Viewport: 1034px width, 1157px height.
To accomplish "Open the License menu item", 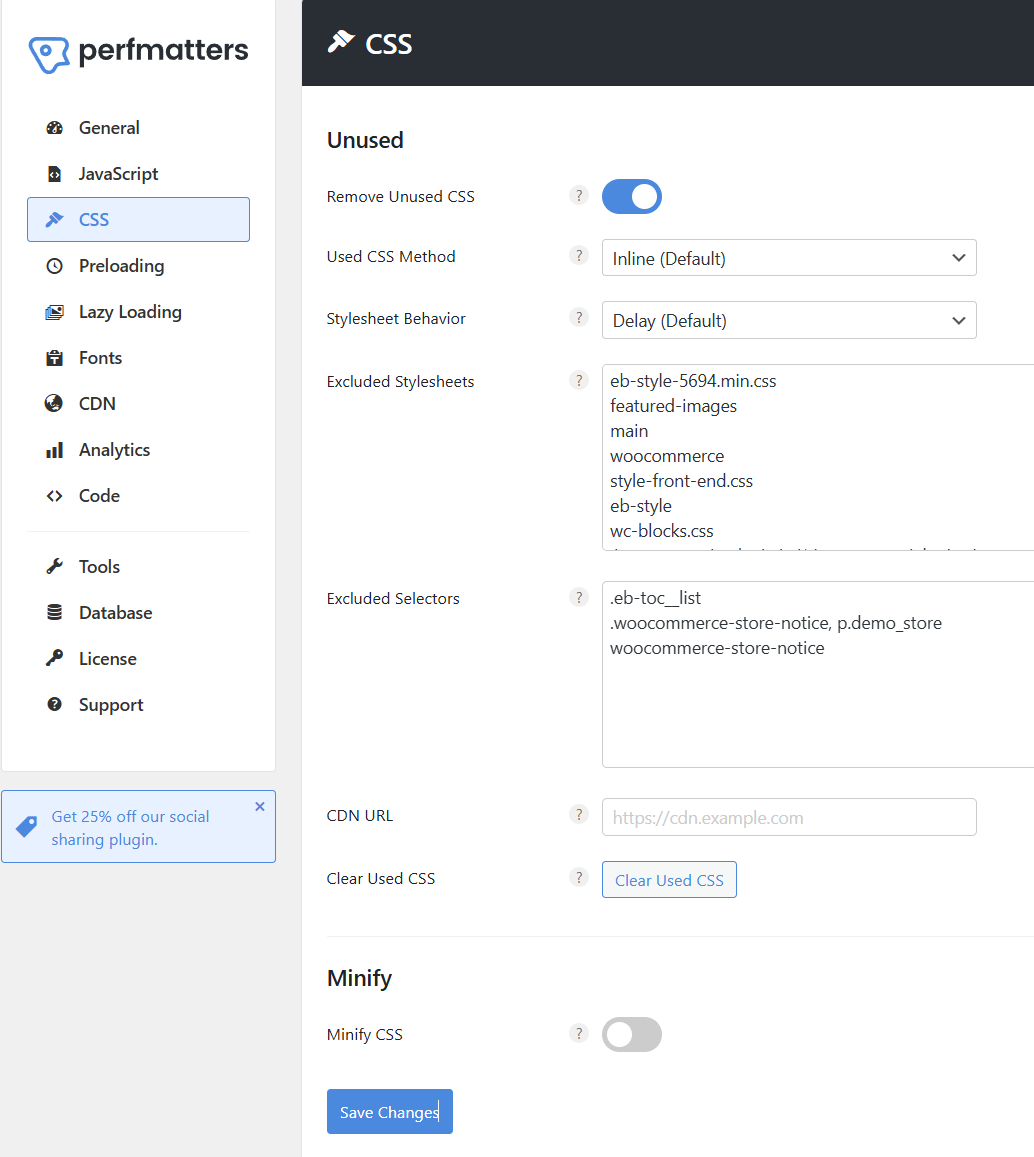I will pyautogui.click(x=108, y=658).
